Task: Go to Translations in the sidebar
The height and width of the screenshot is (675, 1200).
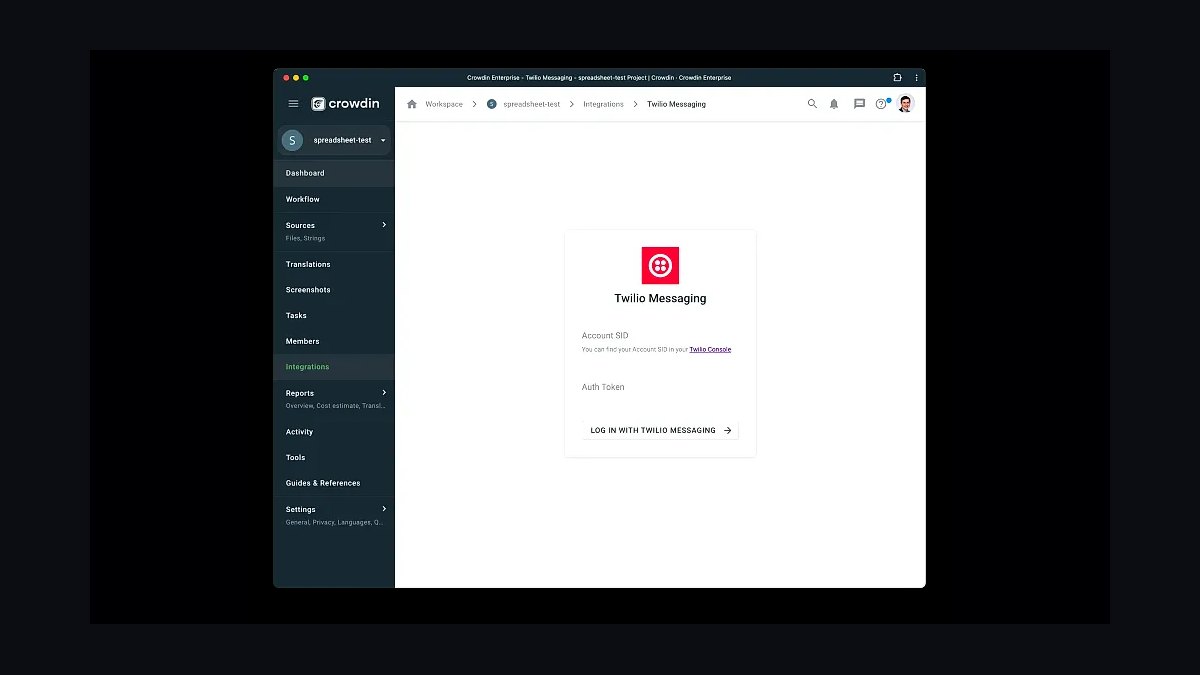Action: pyautogui.click(x=334, y=264)
